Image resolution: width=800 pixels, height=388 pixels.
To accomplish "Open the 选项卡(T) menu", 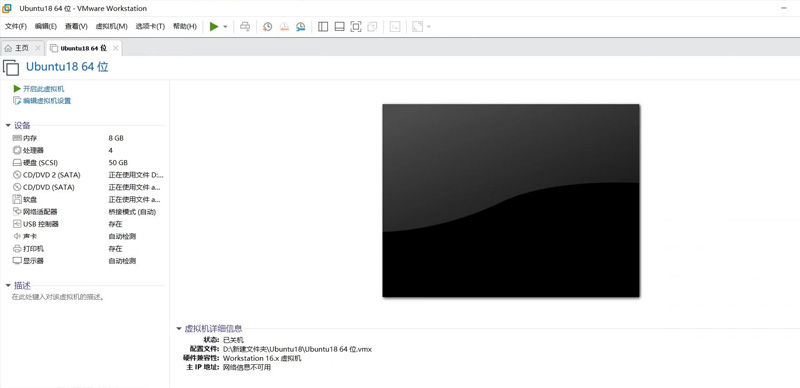I will coord(150,27).
